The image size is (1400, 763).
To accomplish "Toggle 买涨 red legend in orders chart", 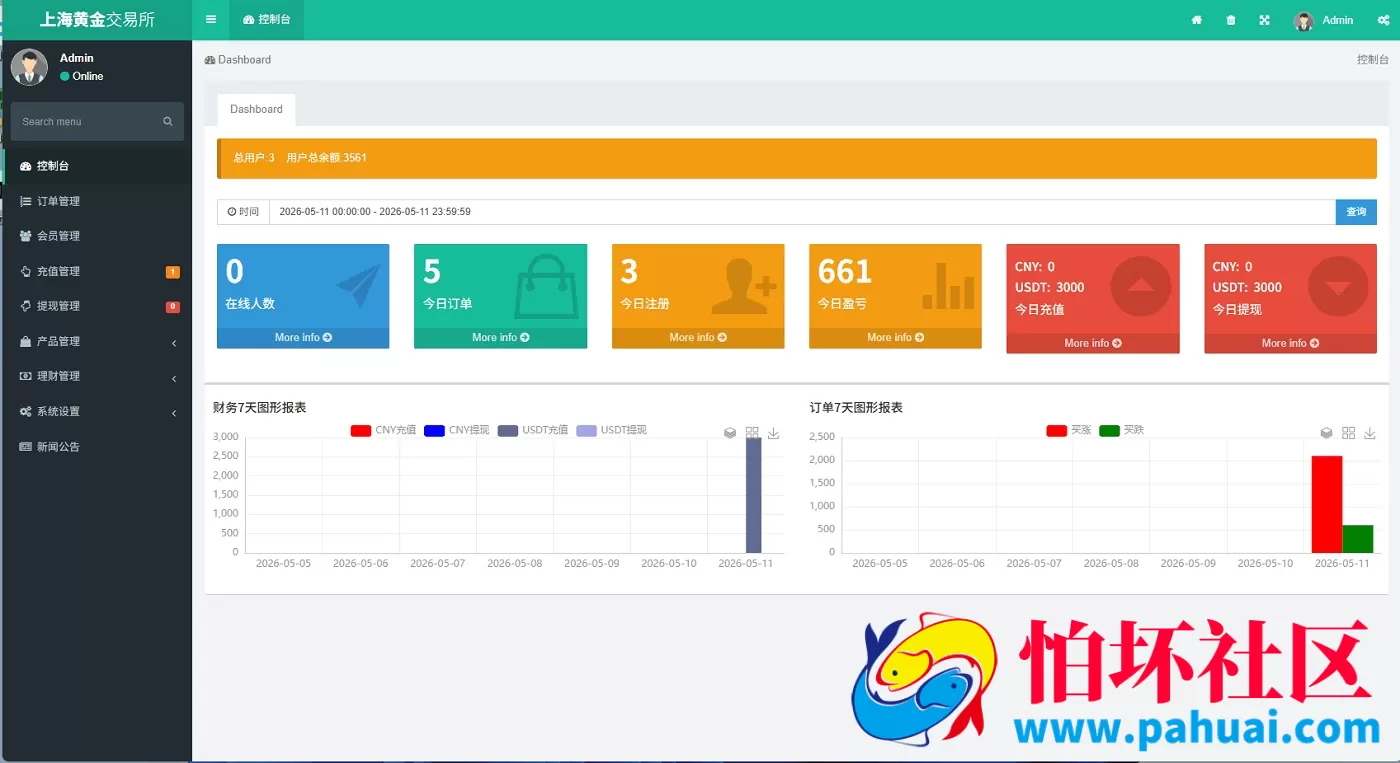I will [1057, 431].
